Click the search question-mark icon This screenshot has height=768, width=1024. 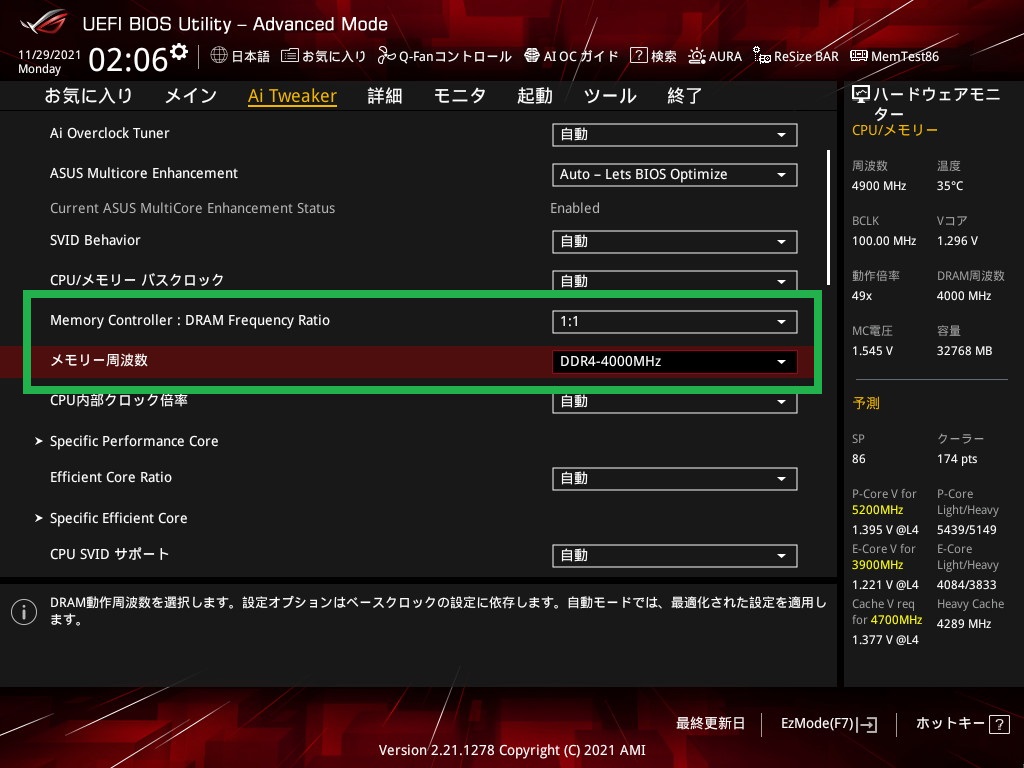[638, 56]
